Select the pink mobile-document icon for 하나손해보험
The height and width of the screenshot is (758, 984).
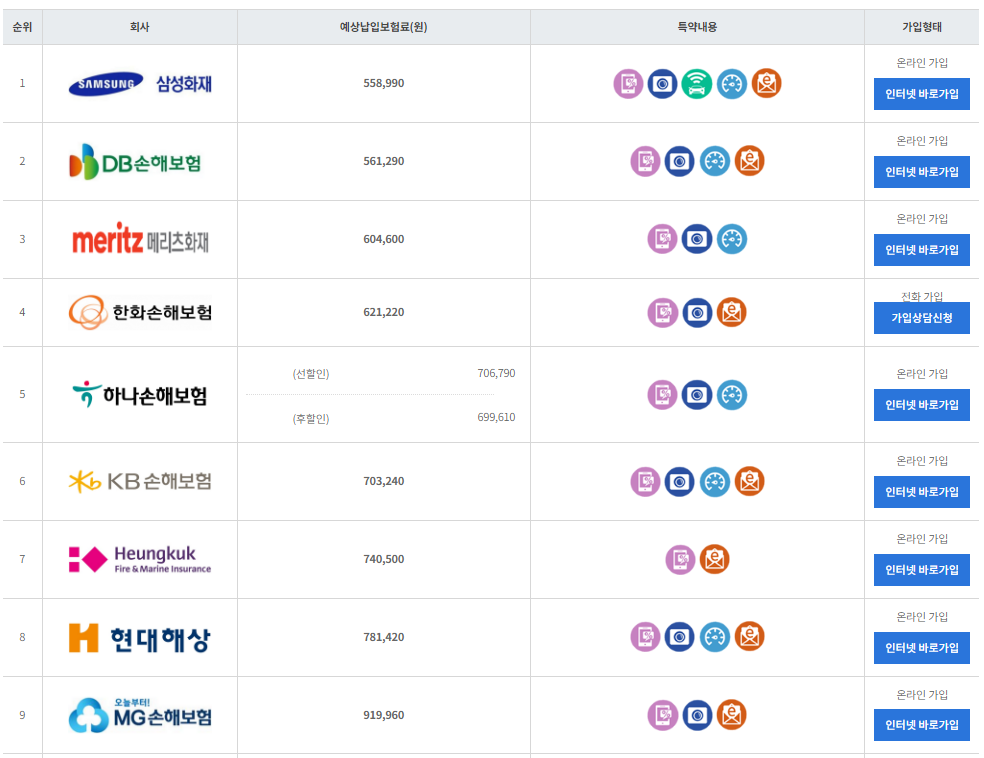pyautogui.click(x=663, y=395)
